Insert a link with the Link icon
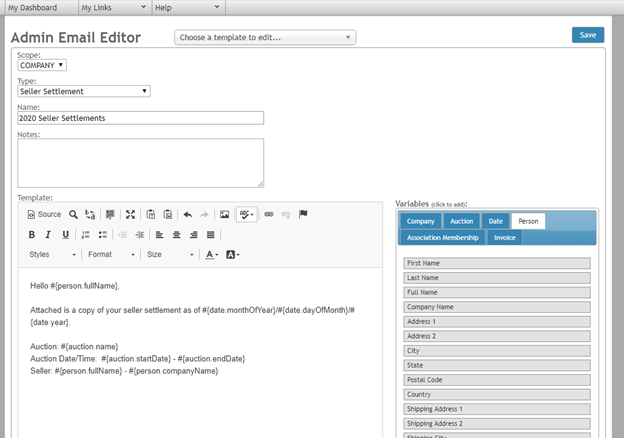624x438 pixels. coord(269,214)
